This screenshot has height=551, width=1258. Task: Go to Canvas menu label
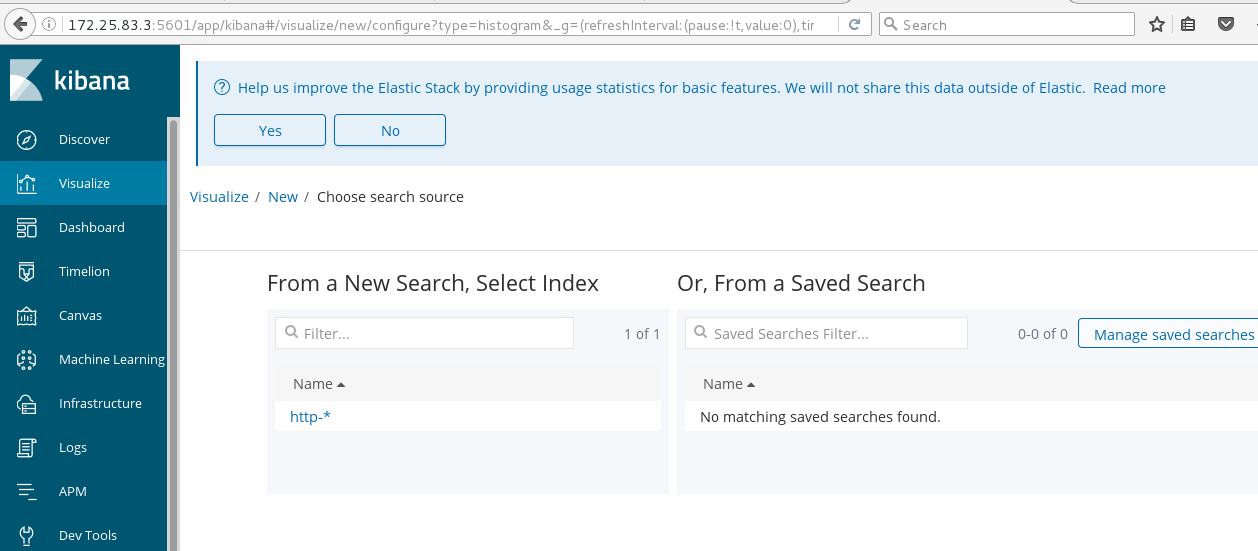[80, 315]
